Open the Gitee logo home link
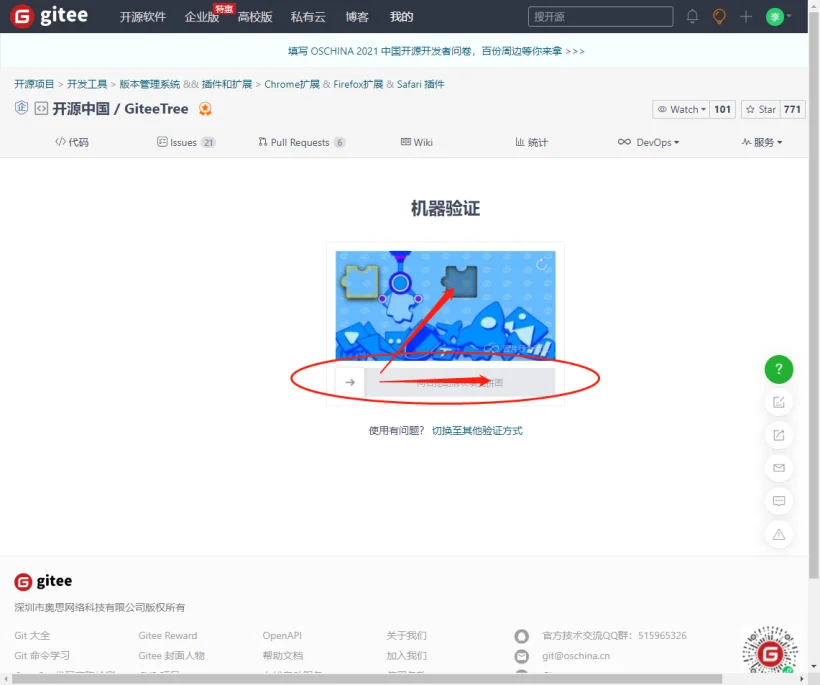820x685 pixels. [49, 16]
